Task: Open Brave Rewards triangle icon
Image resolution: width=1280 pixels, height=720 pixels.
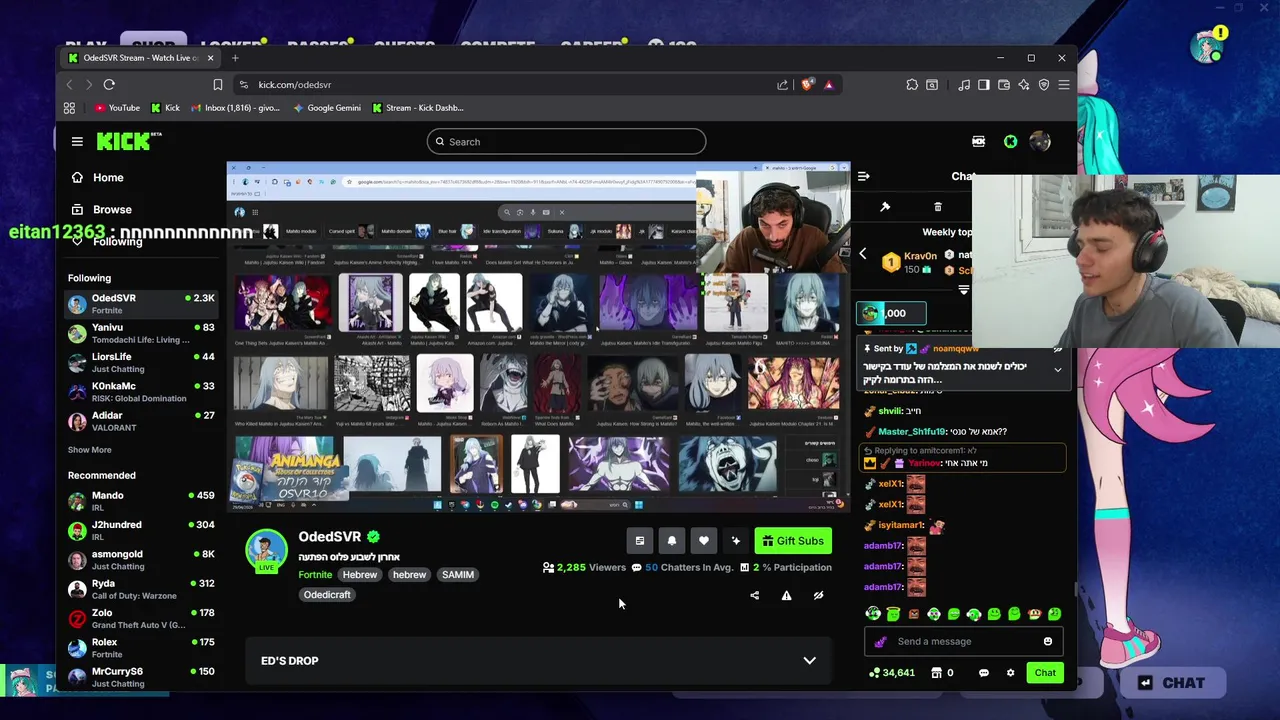Action: 828,85
